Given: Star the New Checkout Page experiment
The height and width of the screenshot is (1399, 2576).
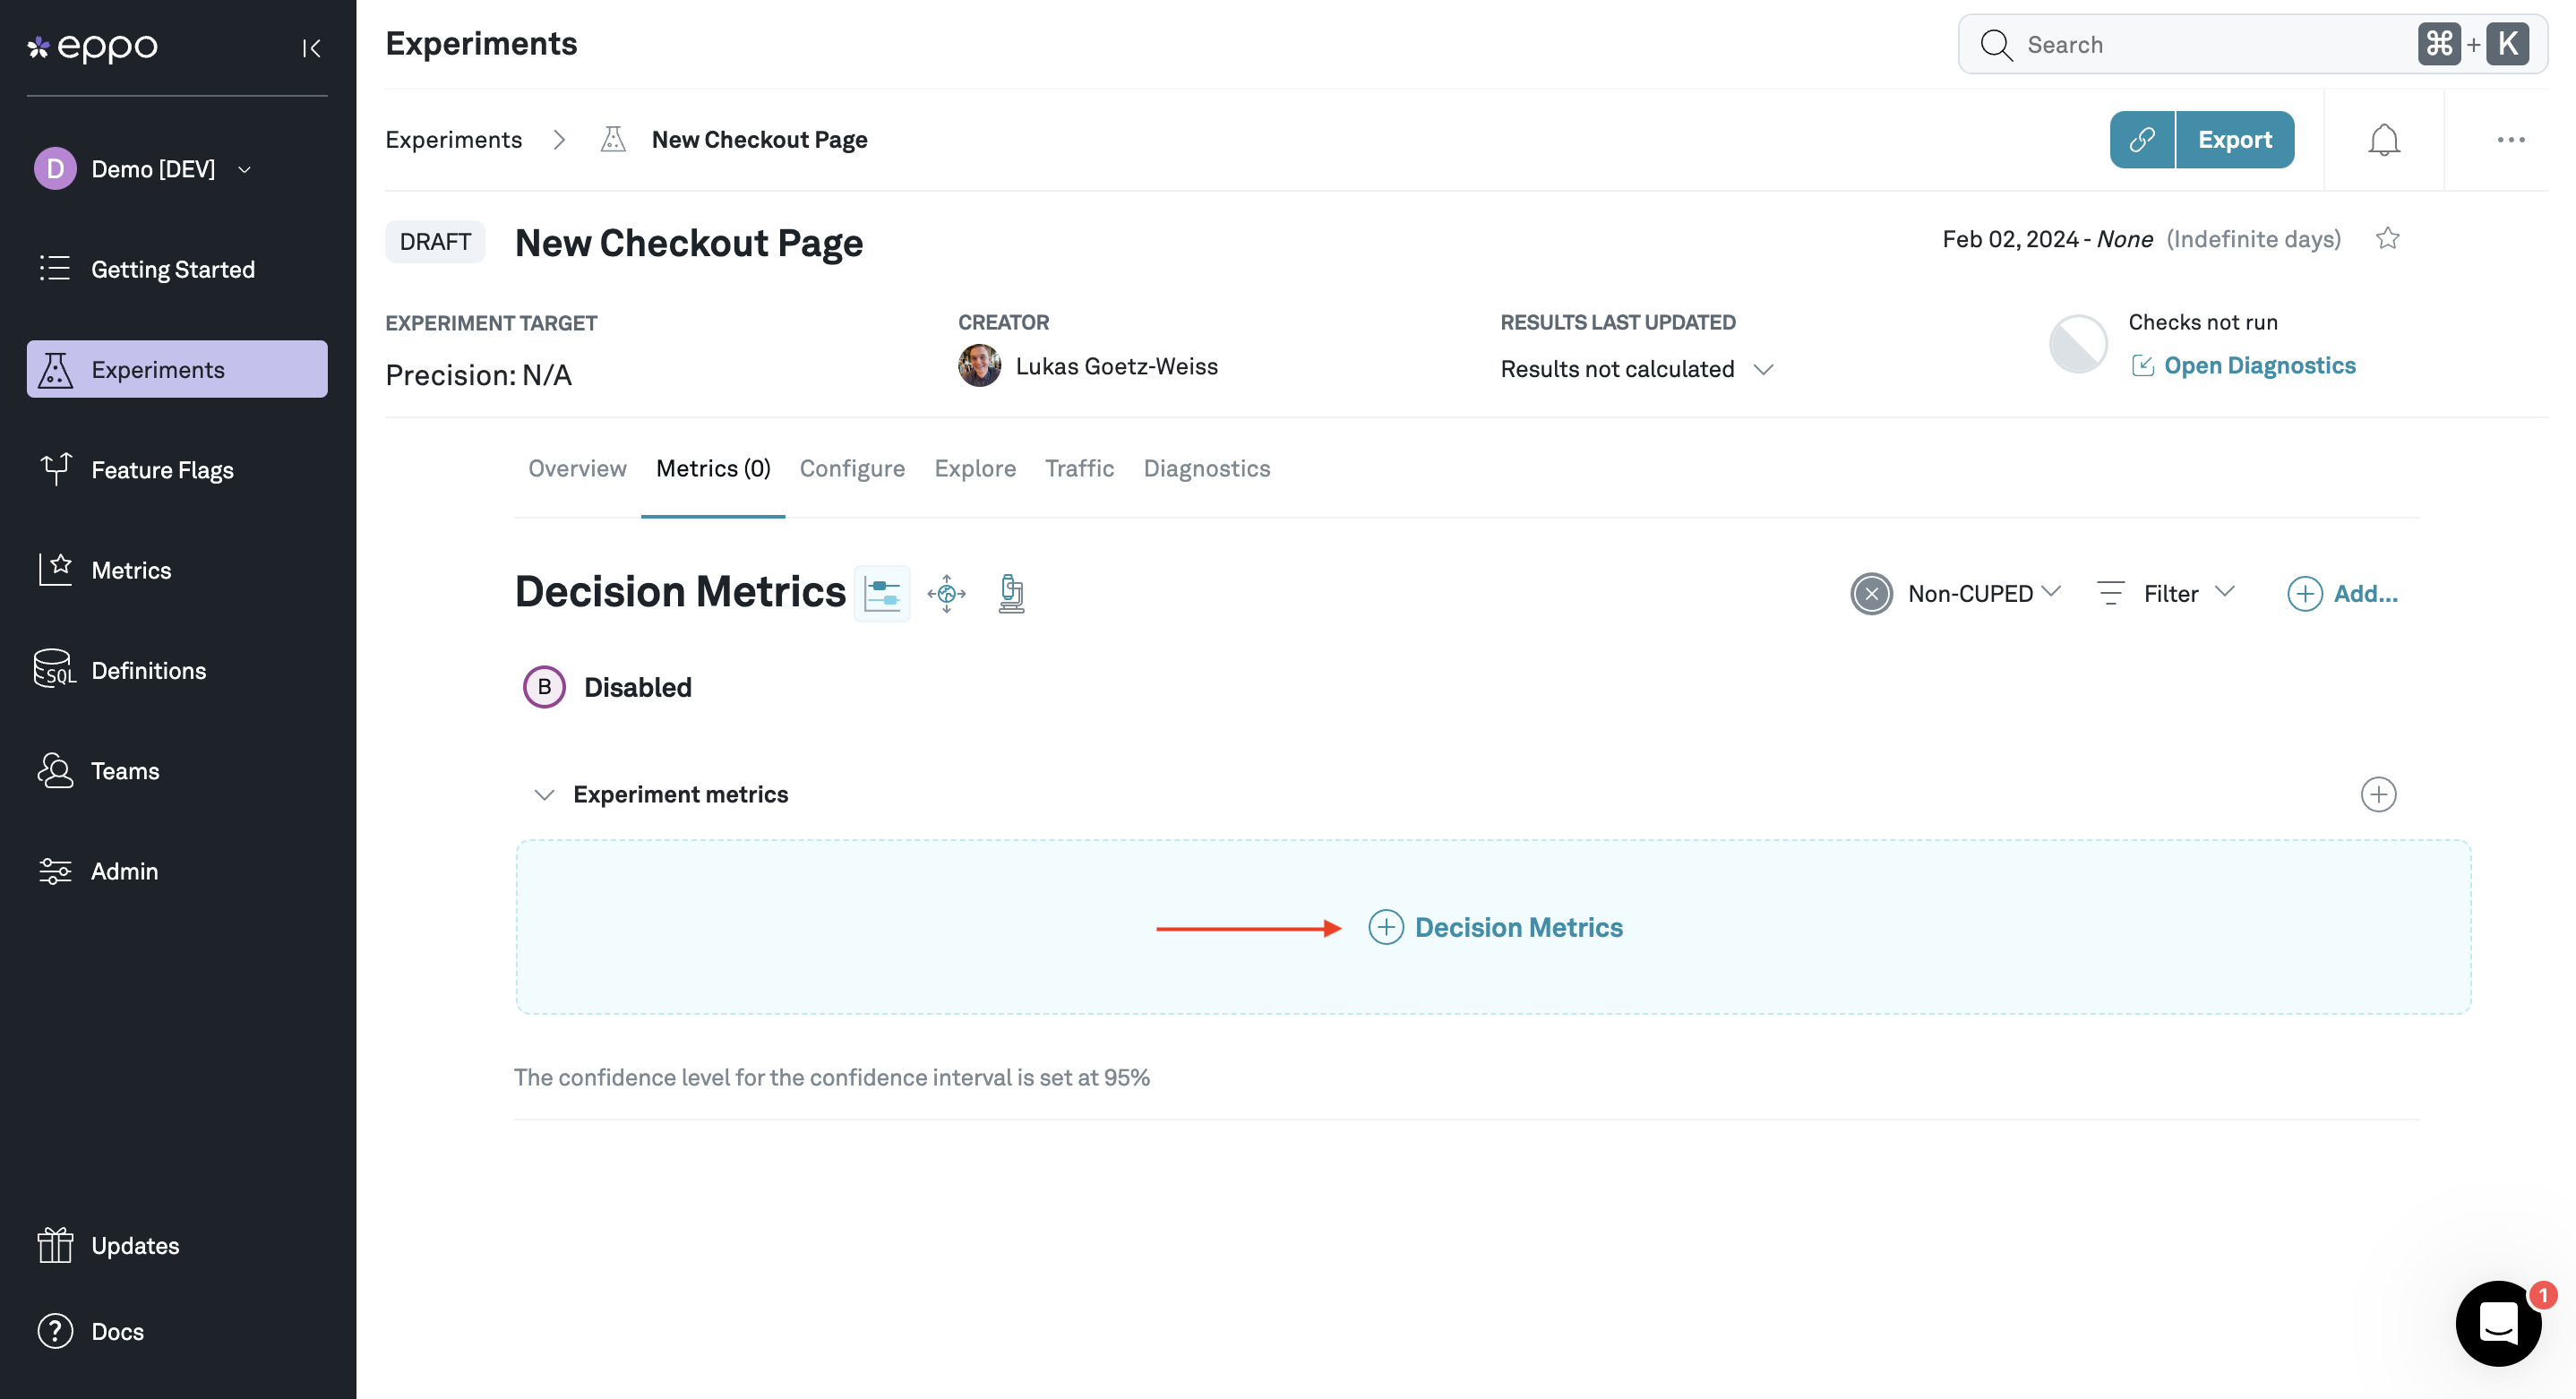Looking at the screenshot, I should tap(2388, 238).
